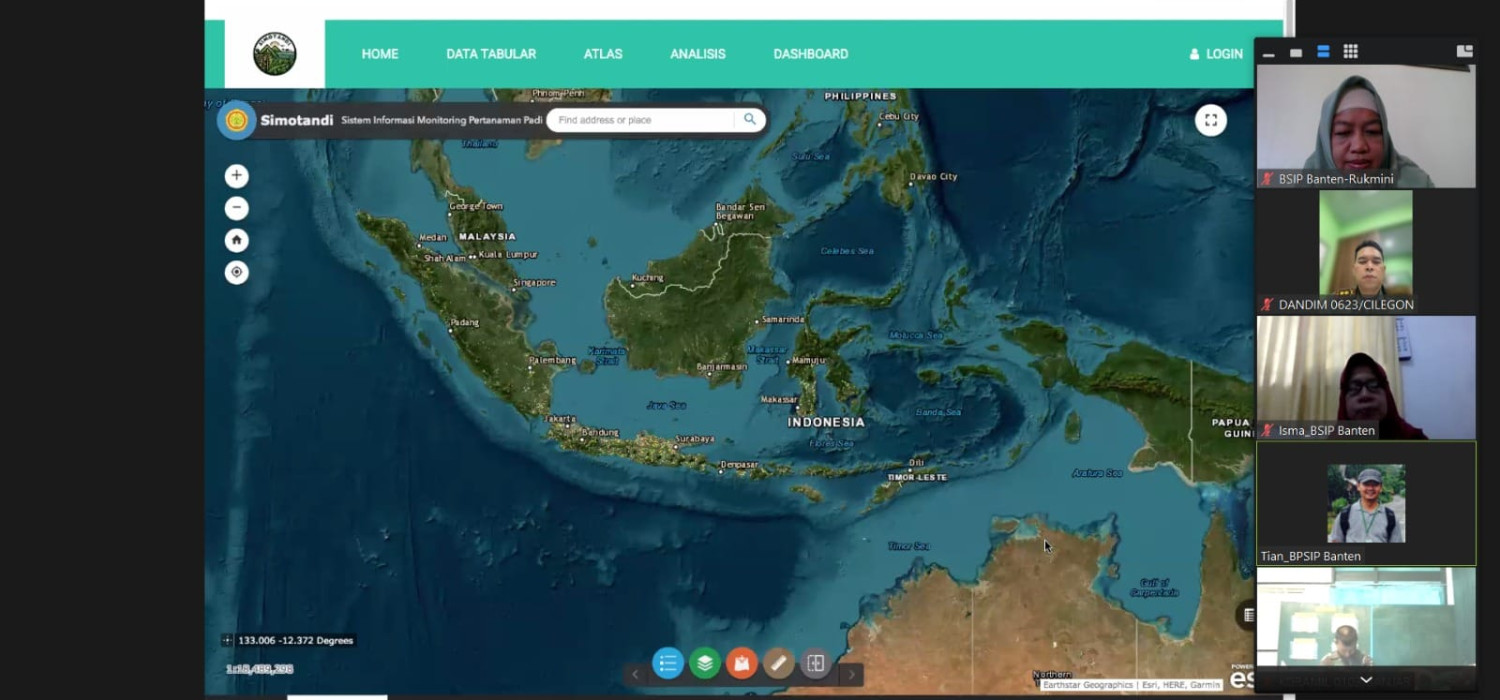The height and width of the screenshot is (700, 1500).
Task: Click the My Location button
Action: [236, 272]
